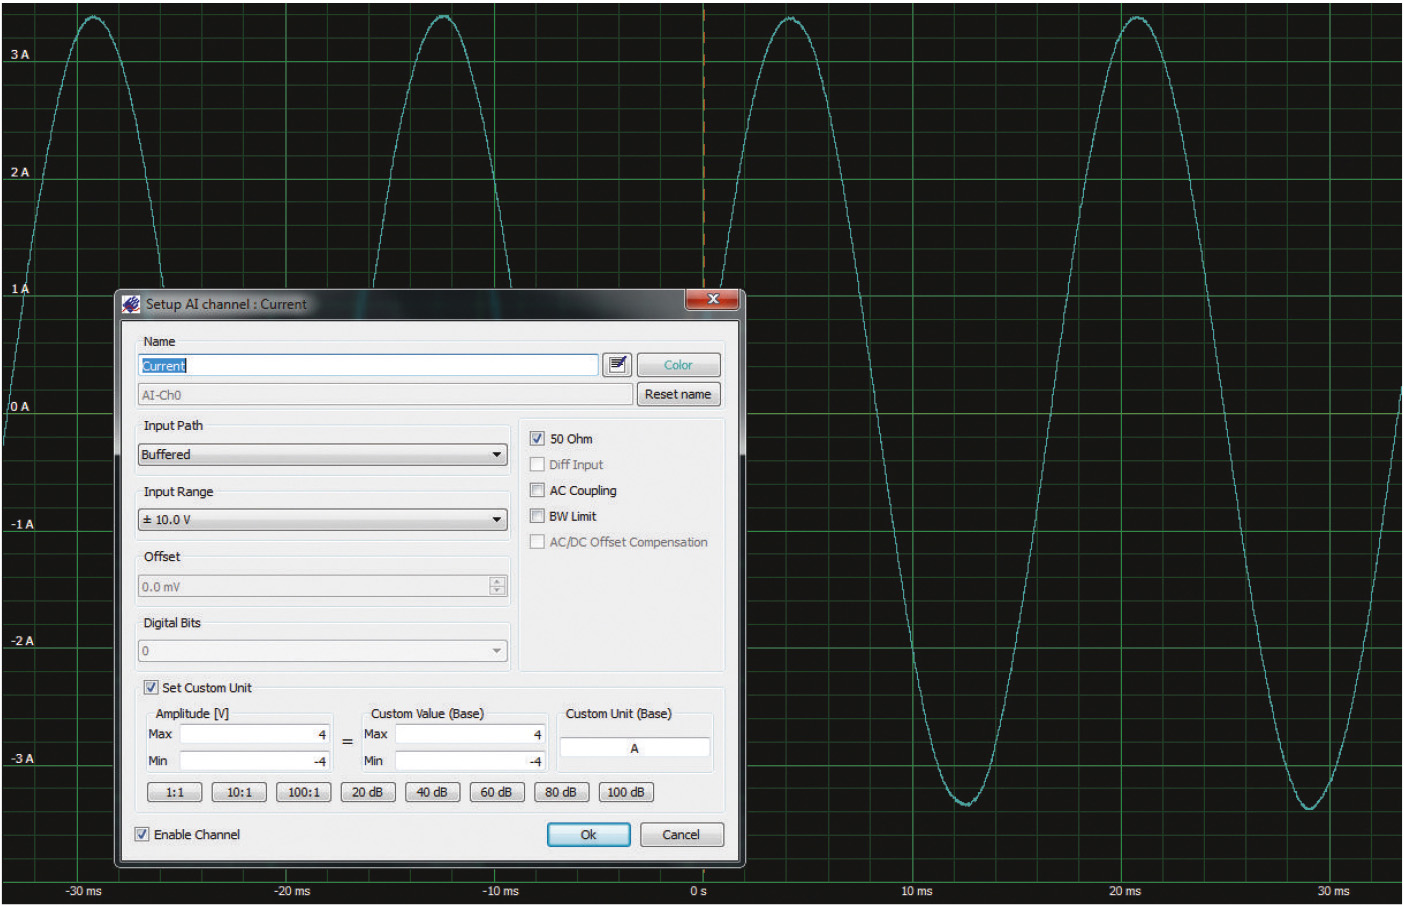This screenshot has height=907, width=1404.
Task: Click the 20 ms time axis label
Action: (x=1125, y=891)
